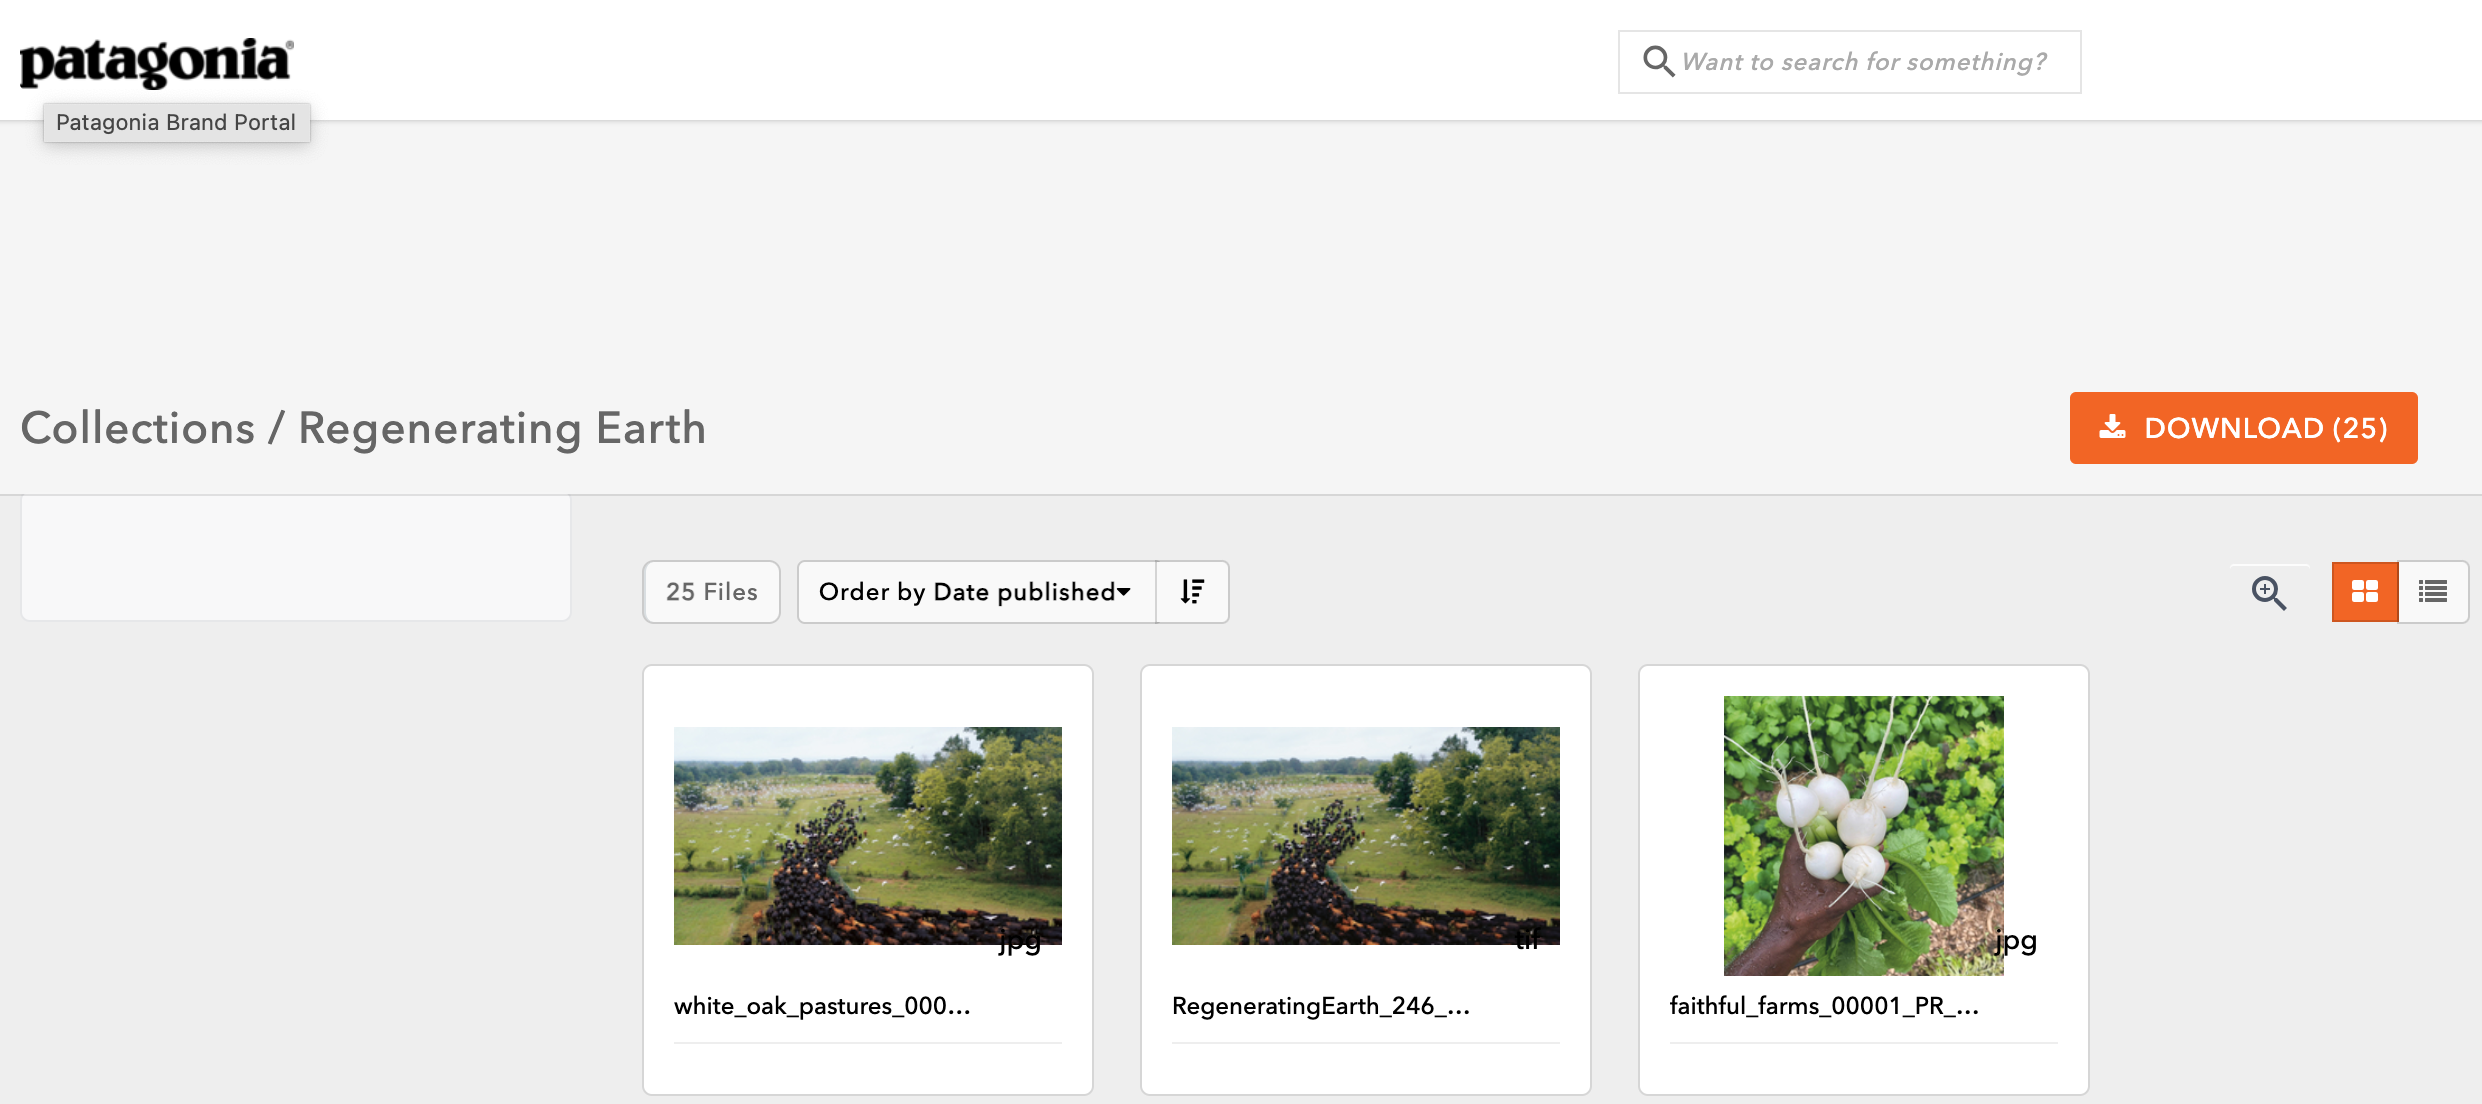Switch to grid view

click(x=2365, y=592)
